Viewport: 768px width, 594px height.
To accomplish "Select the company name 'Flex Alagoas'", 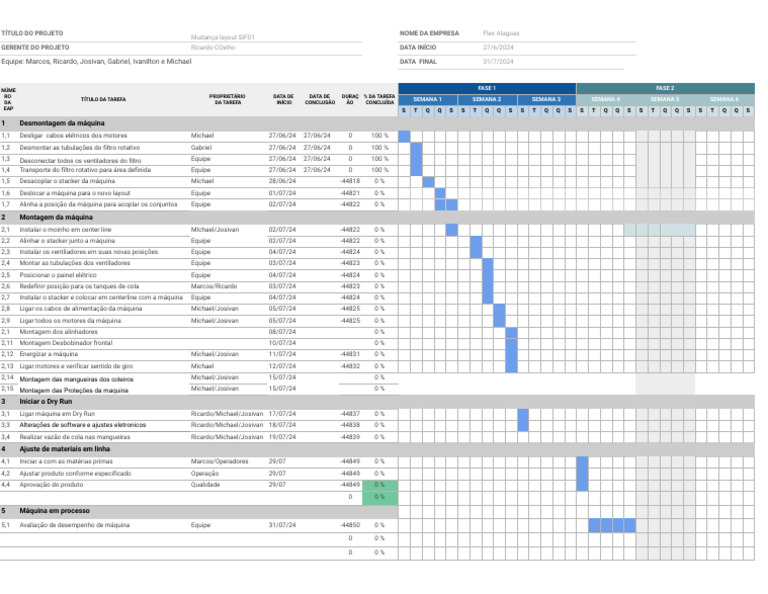I will click(x=501, y=33).
